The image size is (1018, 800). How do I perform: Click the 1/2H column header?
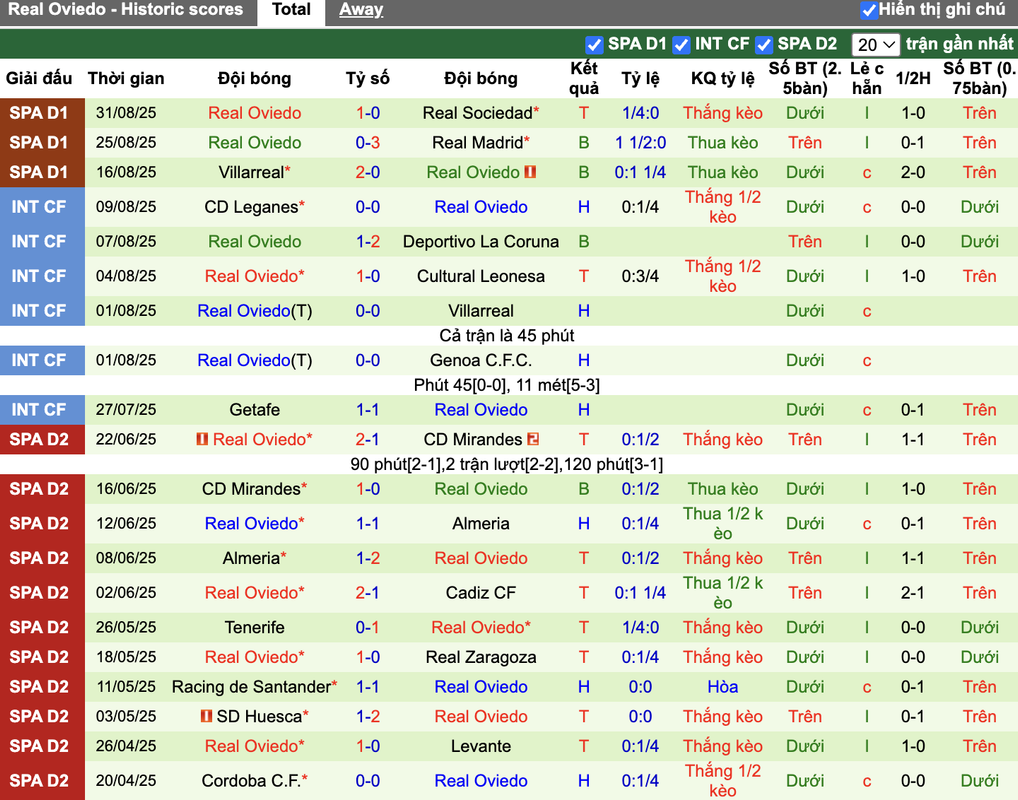click(913, 79)
